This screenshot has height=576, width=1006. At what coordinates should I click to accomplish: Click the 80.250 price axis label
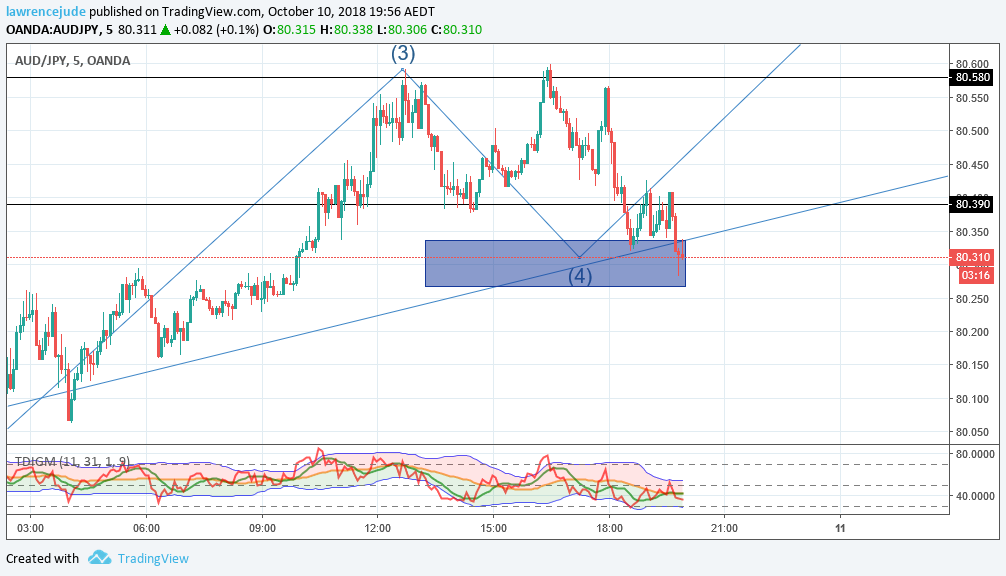tap(972, 299)
